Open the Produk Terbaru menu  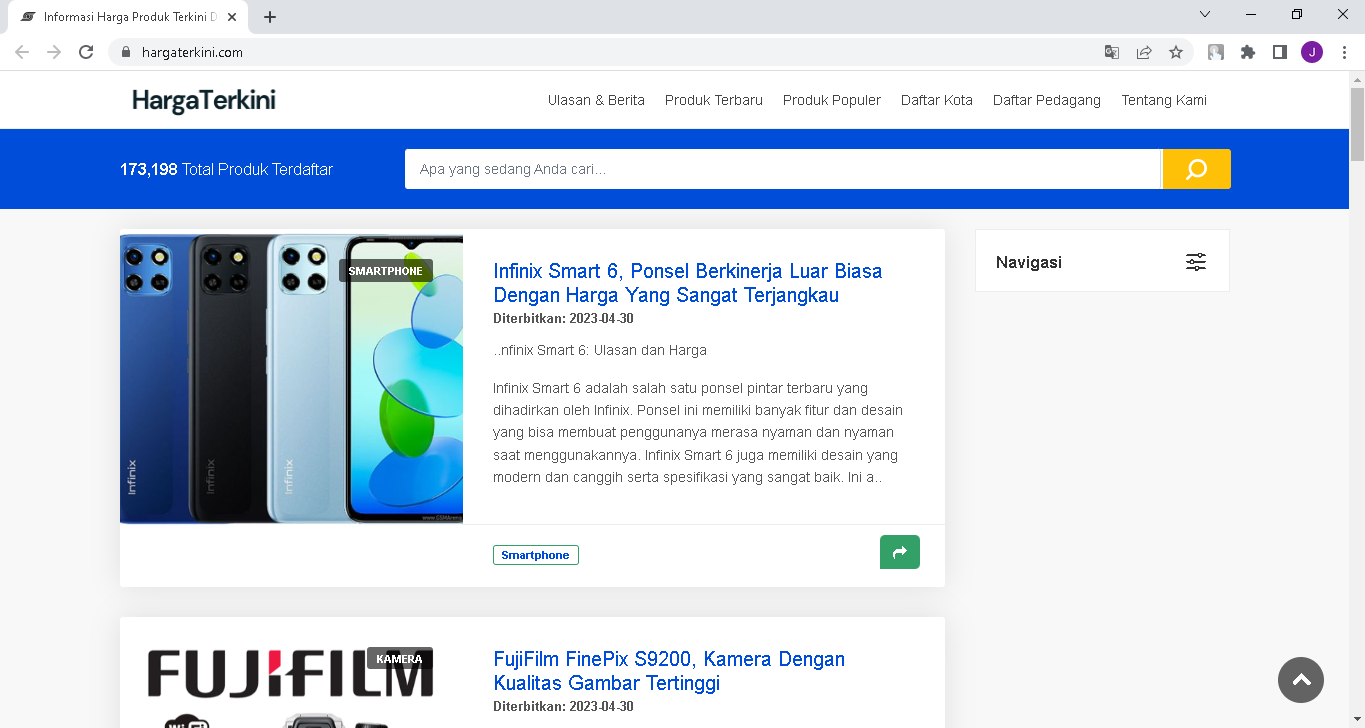[714, 100]
